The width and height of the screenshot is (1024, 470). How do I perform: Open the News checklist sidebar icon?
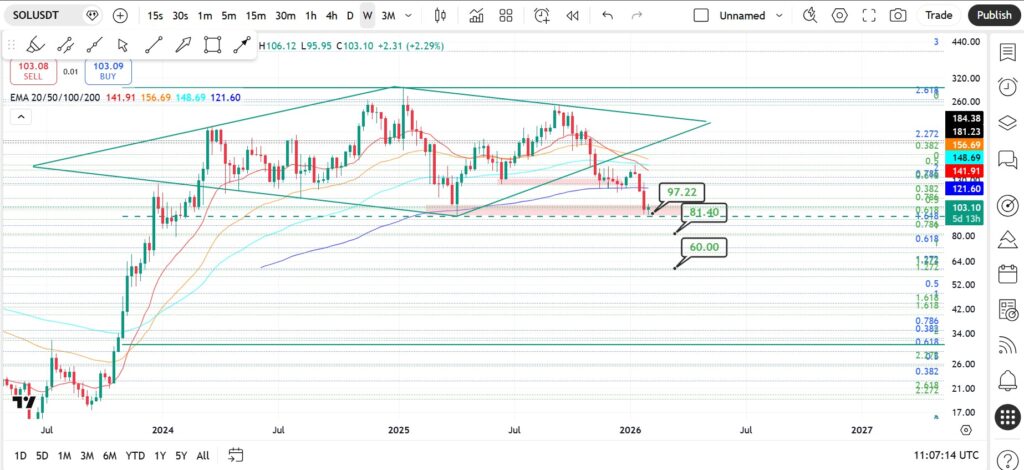point(1007,309)
